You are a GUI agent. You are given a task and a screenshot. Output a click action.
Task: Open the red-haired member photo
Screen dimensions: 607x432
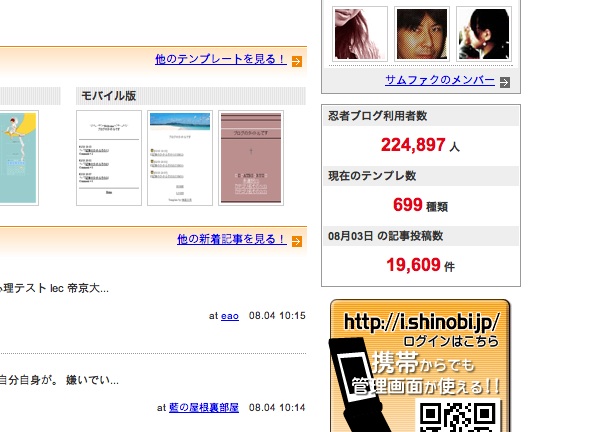[x=360, y=34]
